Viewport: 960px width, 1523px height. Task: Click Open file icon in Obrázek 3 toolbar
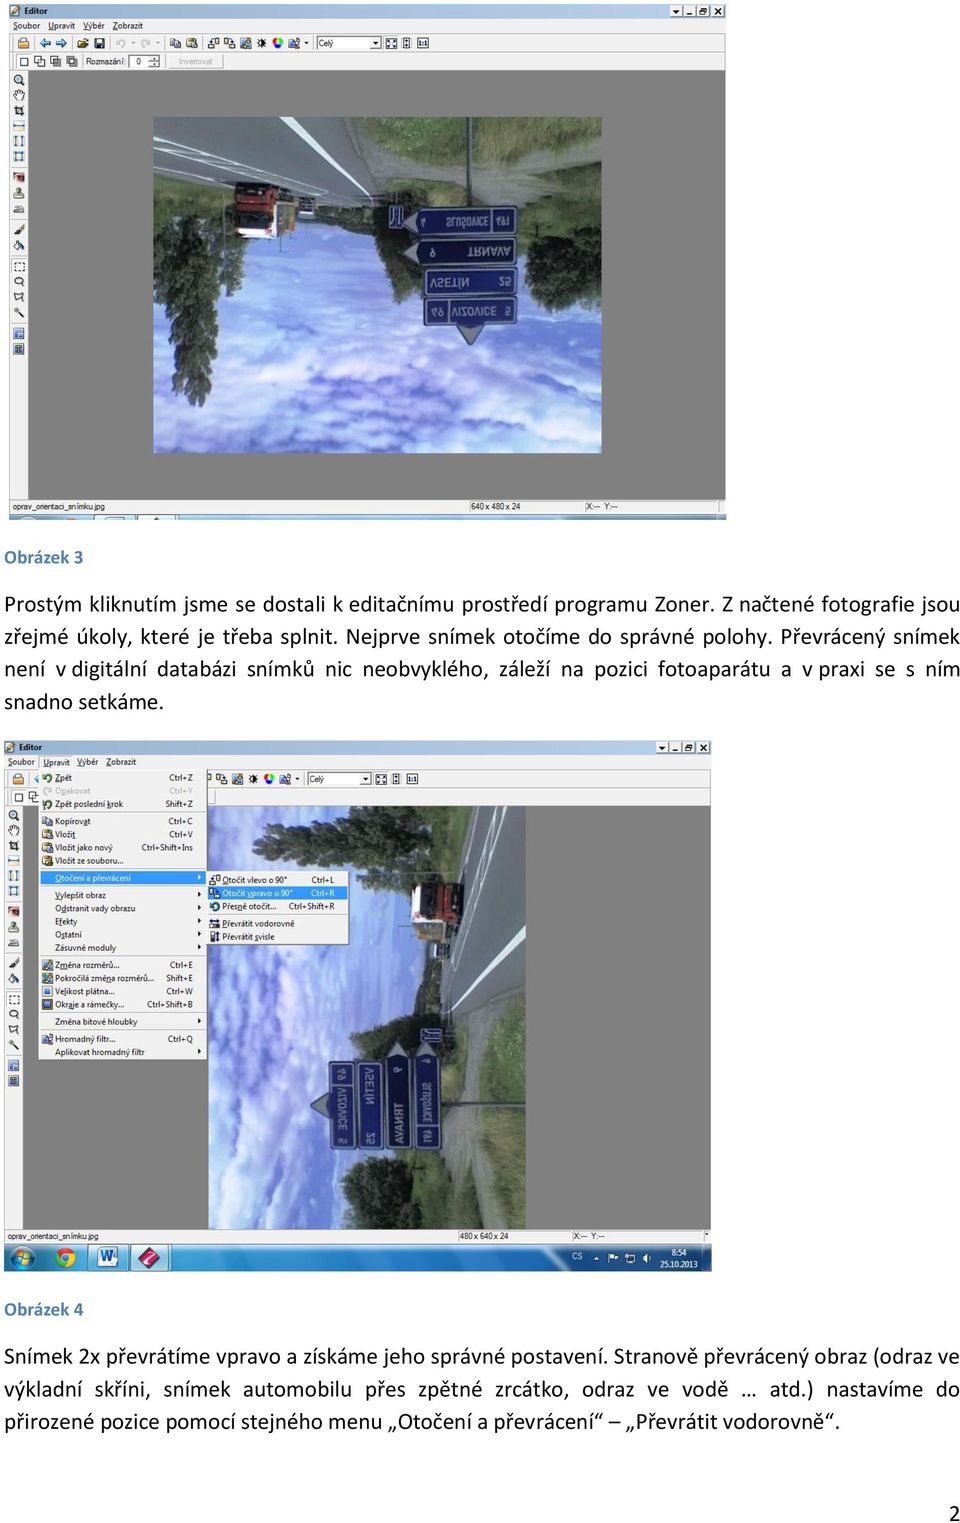(x=83, y=43)
